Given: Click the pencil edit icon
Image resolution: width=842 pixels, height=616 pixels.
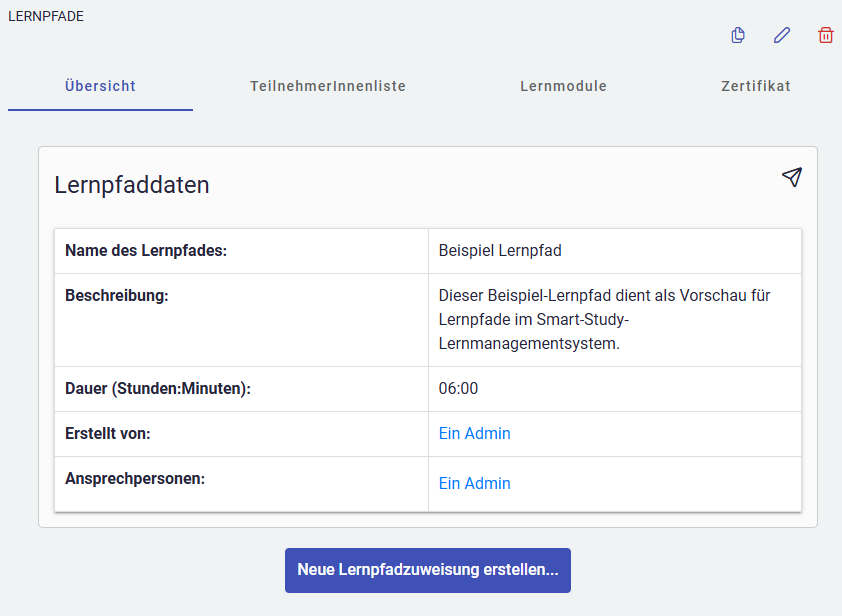Looking at the screenshot, I should tap(782, 36).
